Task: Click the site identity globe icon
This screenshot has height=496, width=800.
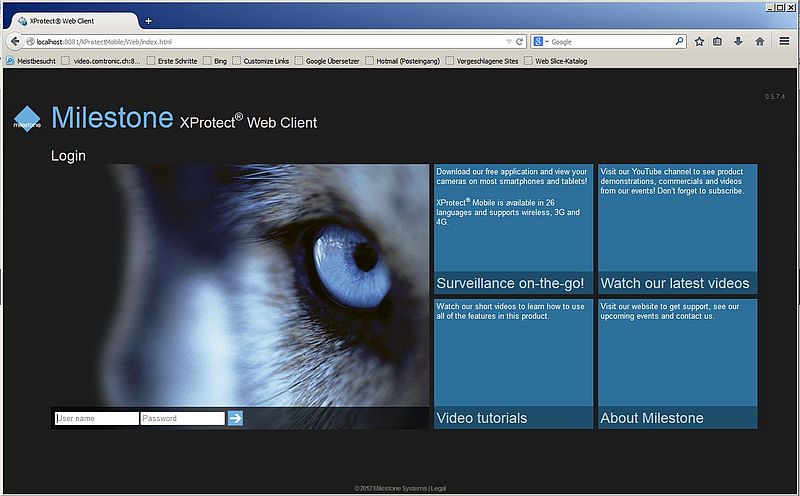Action: [30, 42]
